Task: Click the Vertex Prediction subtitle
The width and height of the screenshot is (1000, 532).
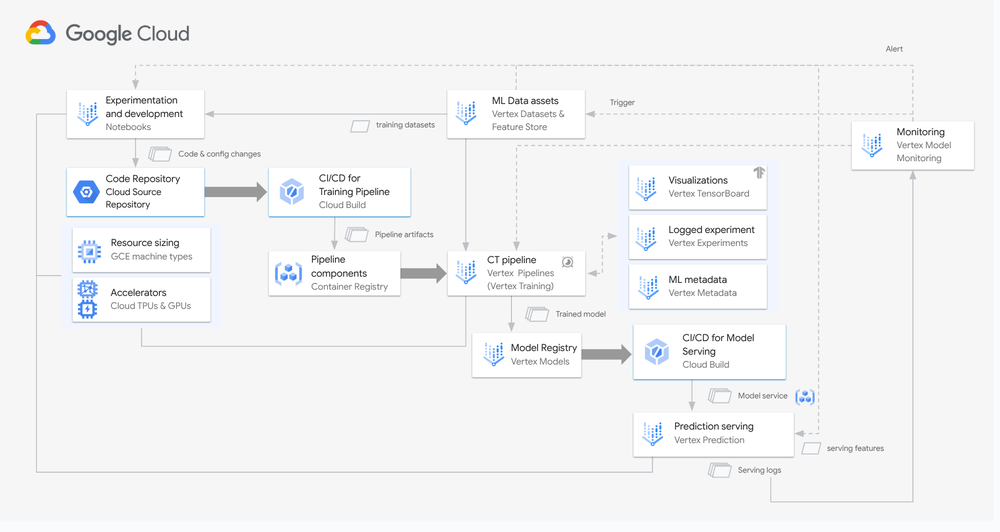Action: click(x=709, y=440)
